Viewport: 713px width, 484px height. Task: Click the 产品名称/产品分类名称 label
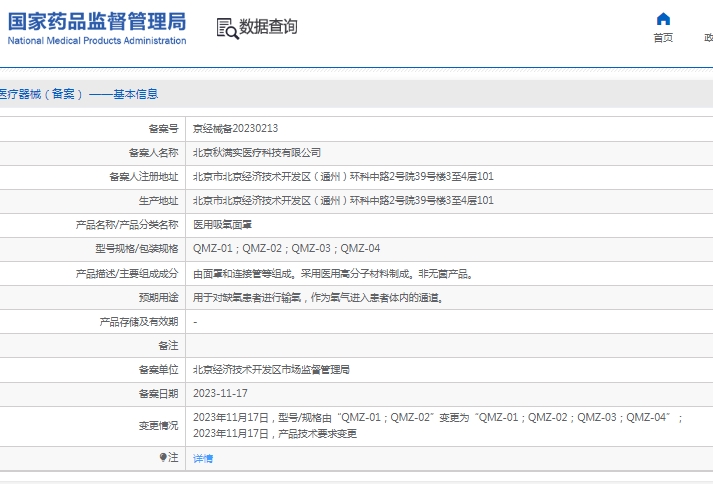(127, 225)
